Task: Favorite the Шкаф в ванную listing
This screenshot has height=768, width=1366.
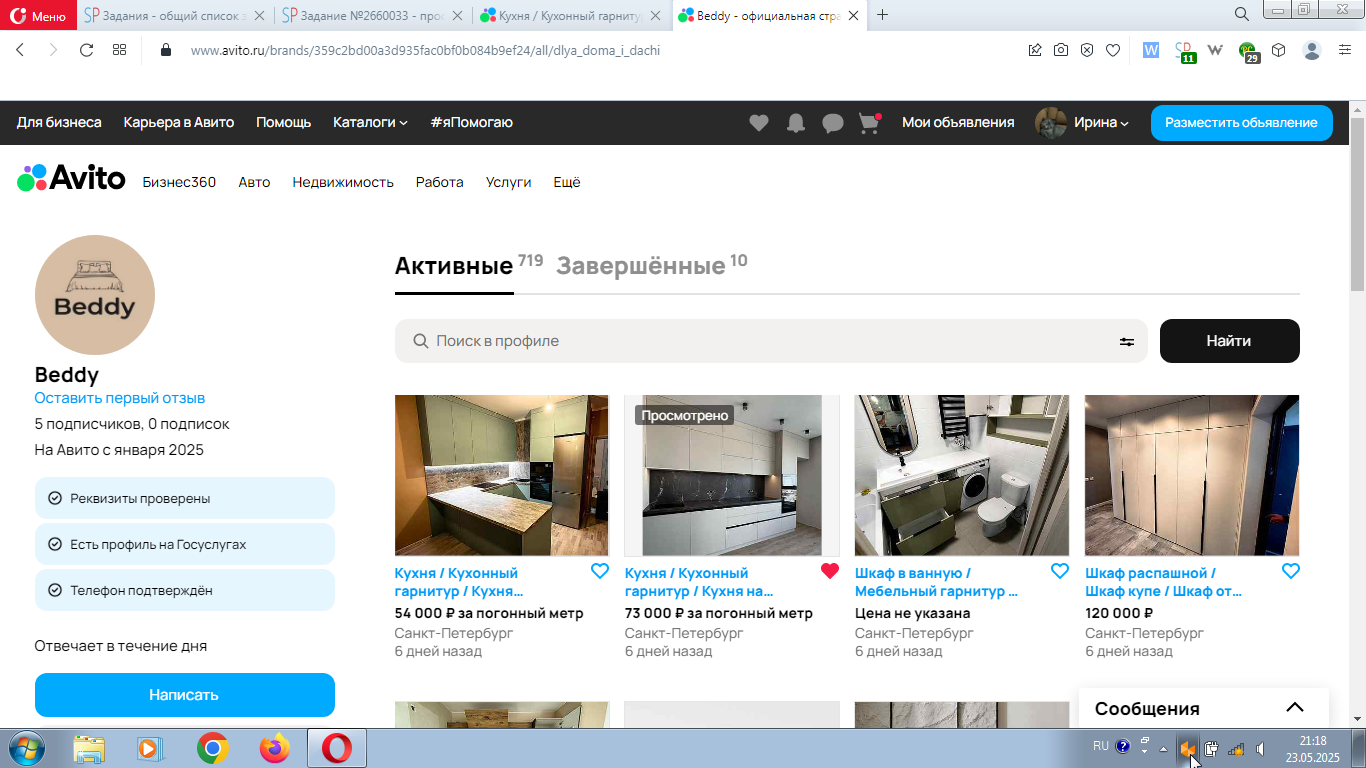Action: pyautogui.click(x=1059, y=571)
